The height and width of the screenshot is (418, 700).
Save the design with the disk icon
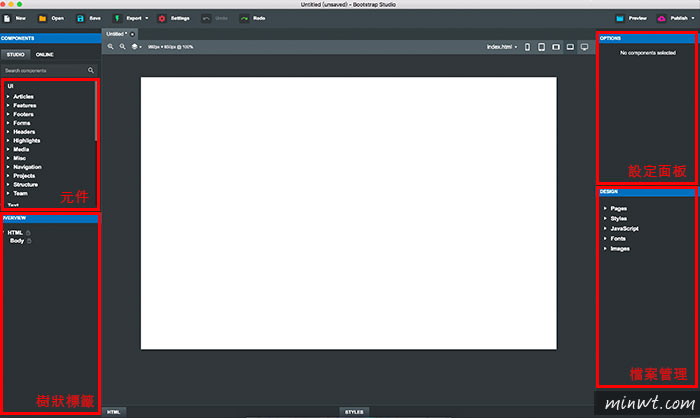80,19
